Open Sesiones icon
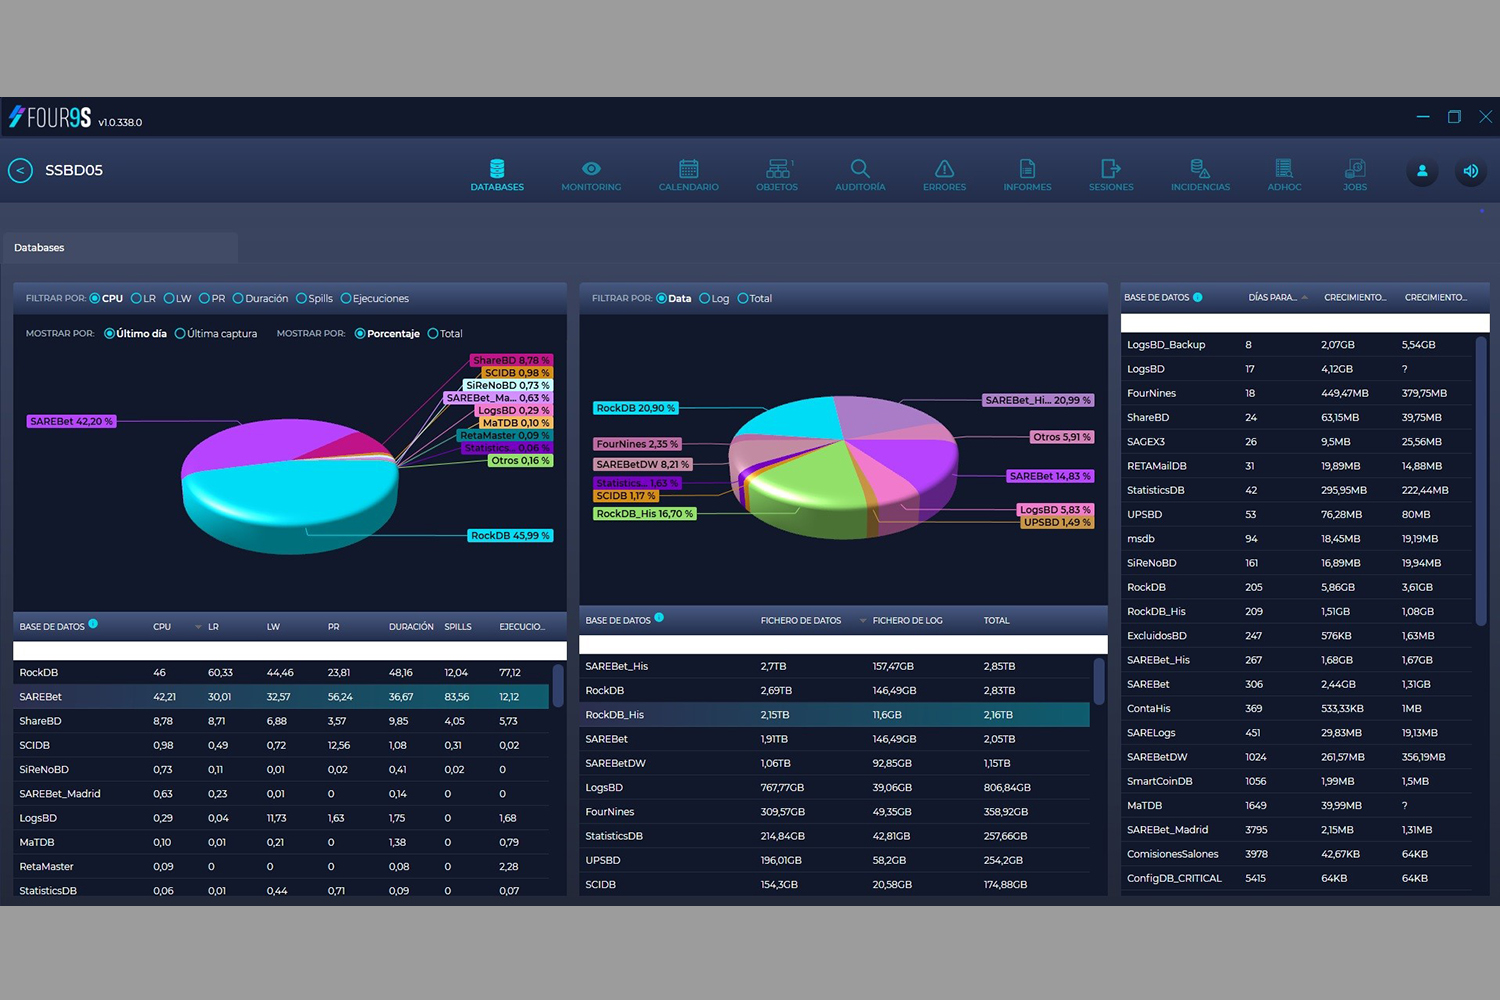The image size is (1500, 1000). pos(1111,168)
